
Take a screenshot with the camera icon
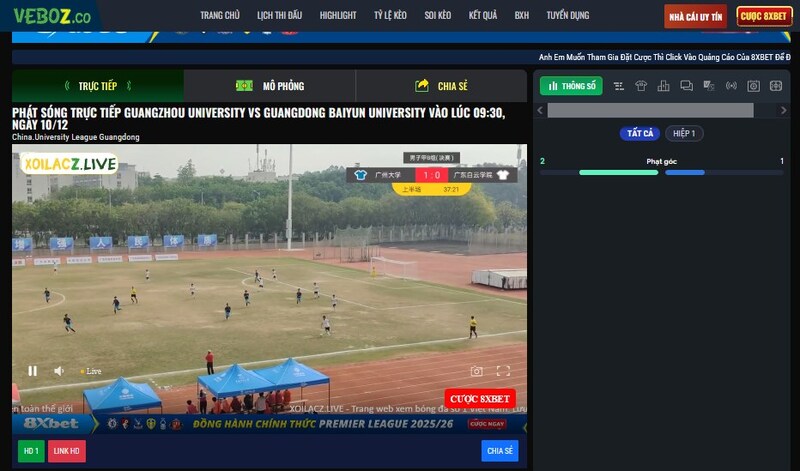(477, 371)
